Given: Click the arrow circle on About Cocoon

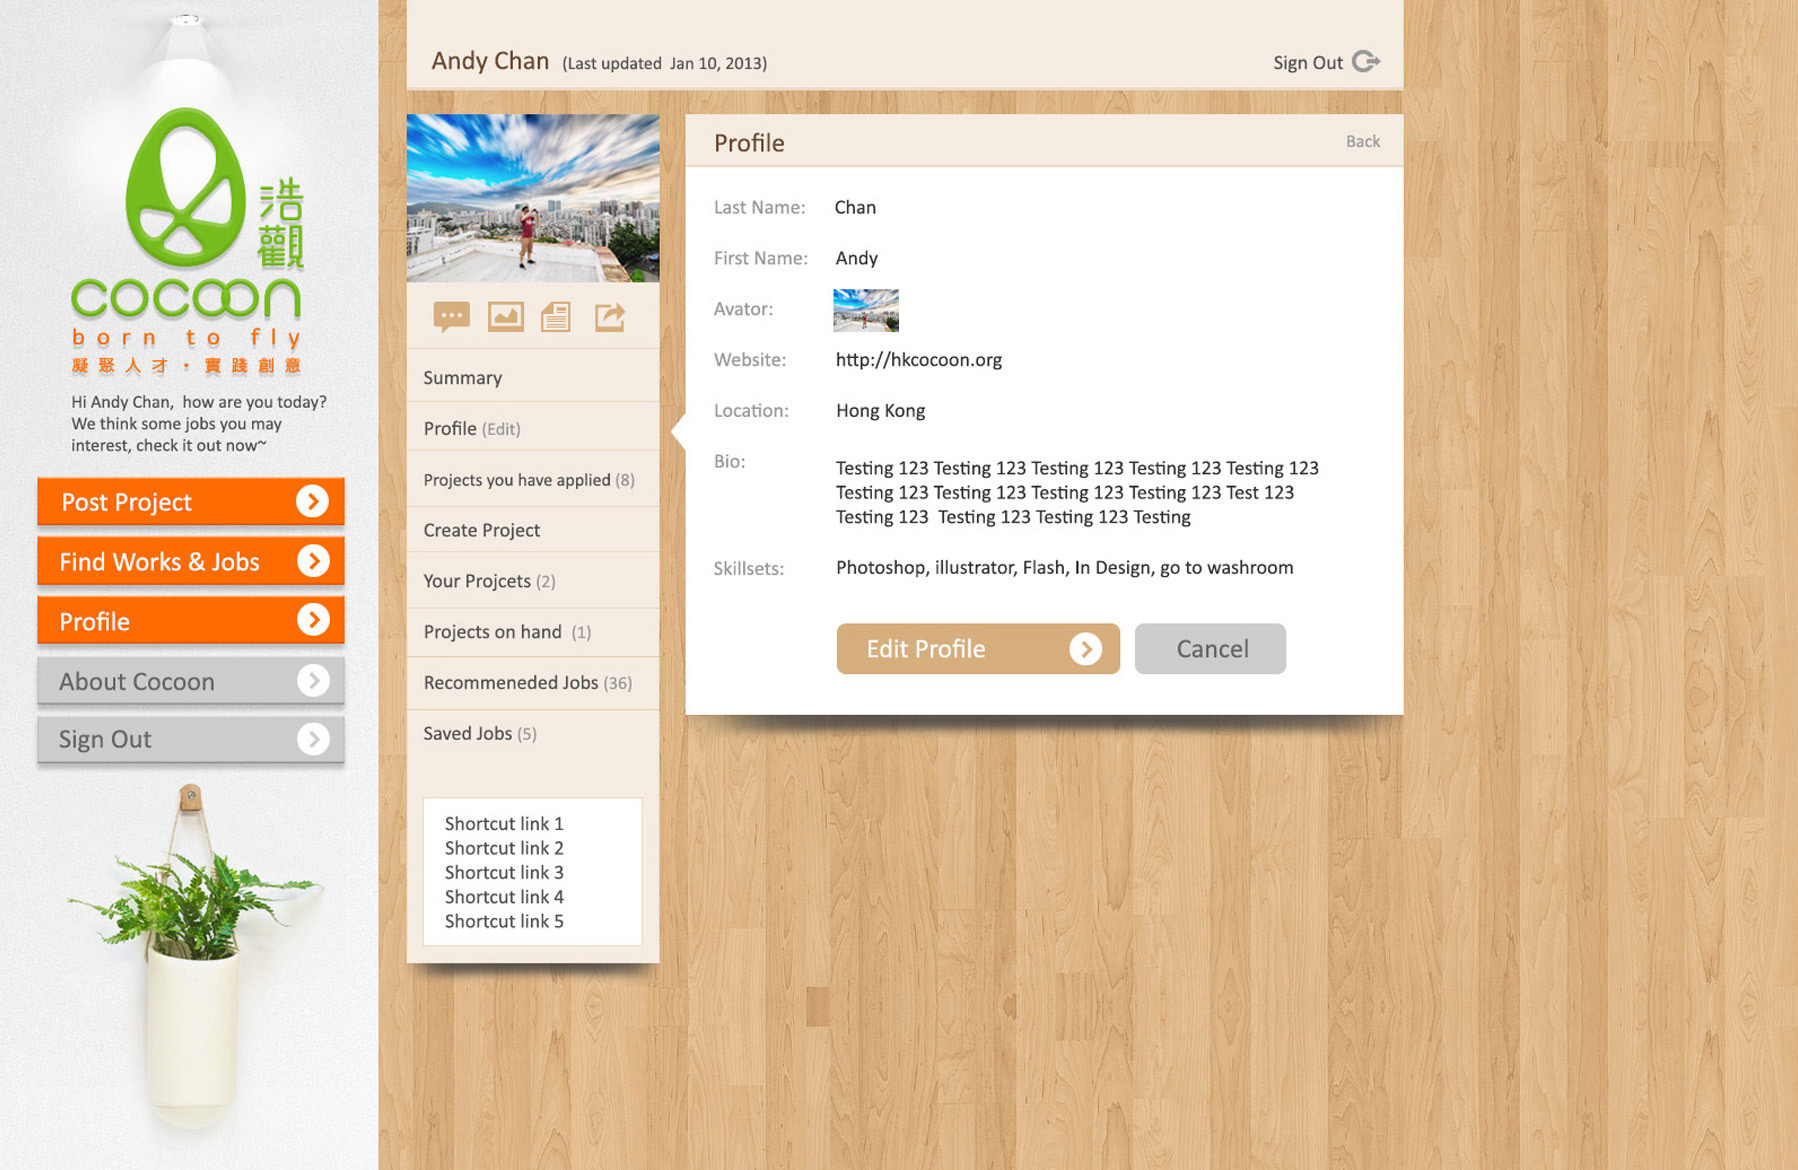Looking at the screenshot, I should 313,681.
